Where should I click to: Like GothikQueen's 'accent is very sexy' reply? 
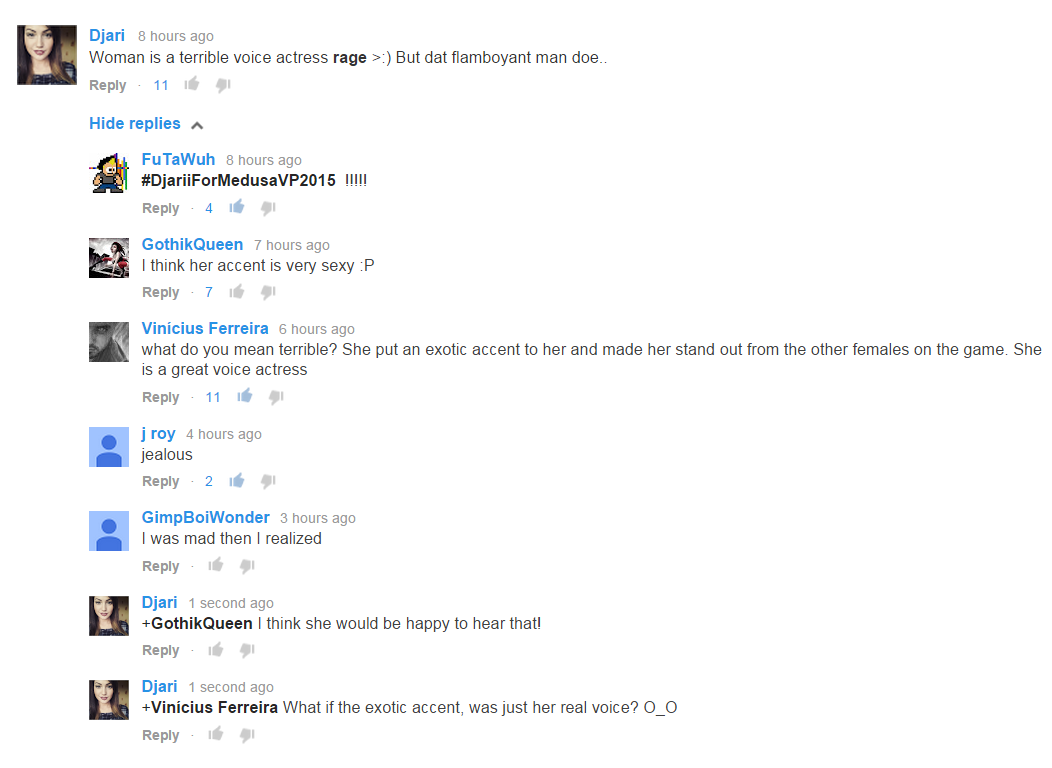237,292
